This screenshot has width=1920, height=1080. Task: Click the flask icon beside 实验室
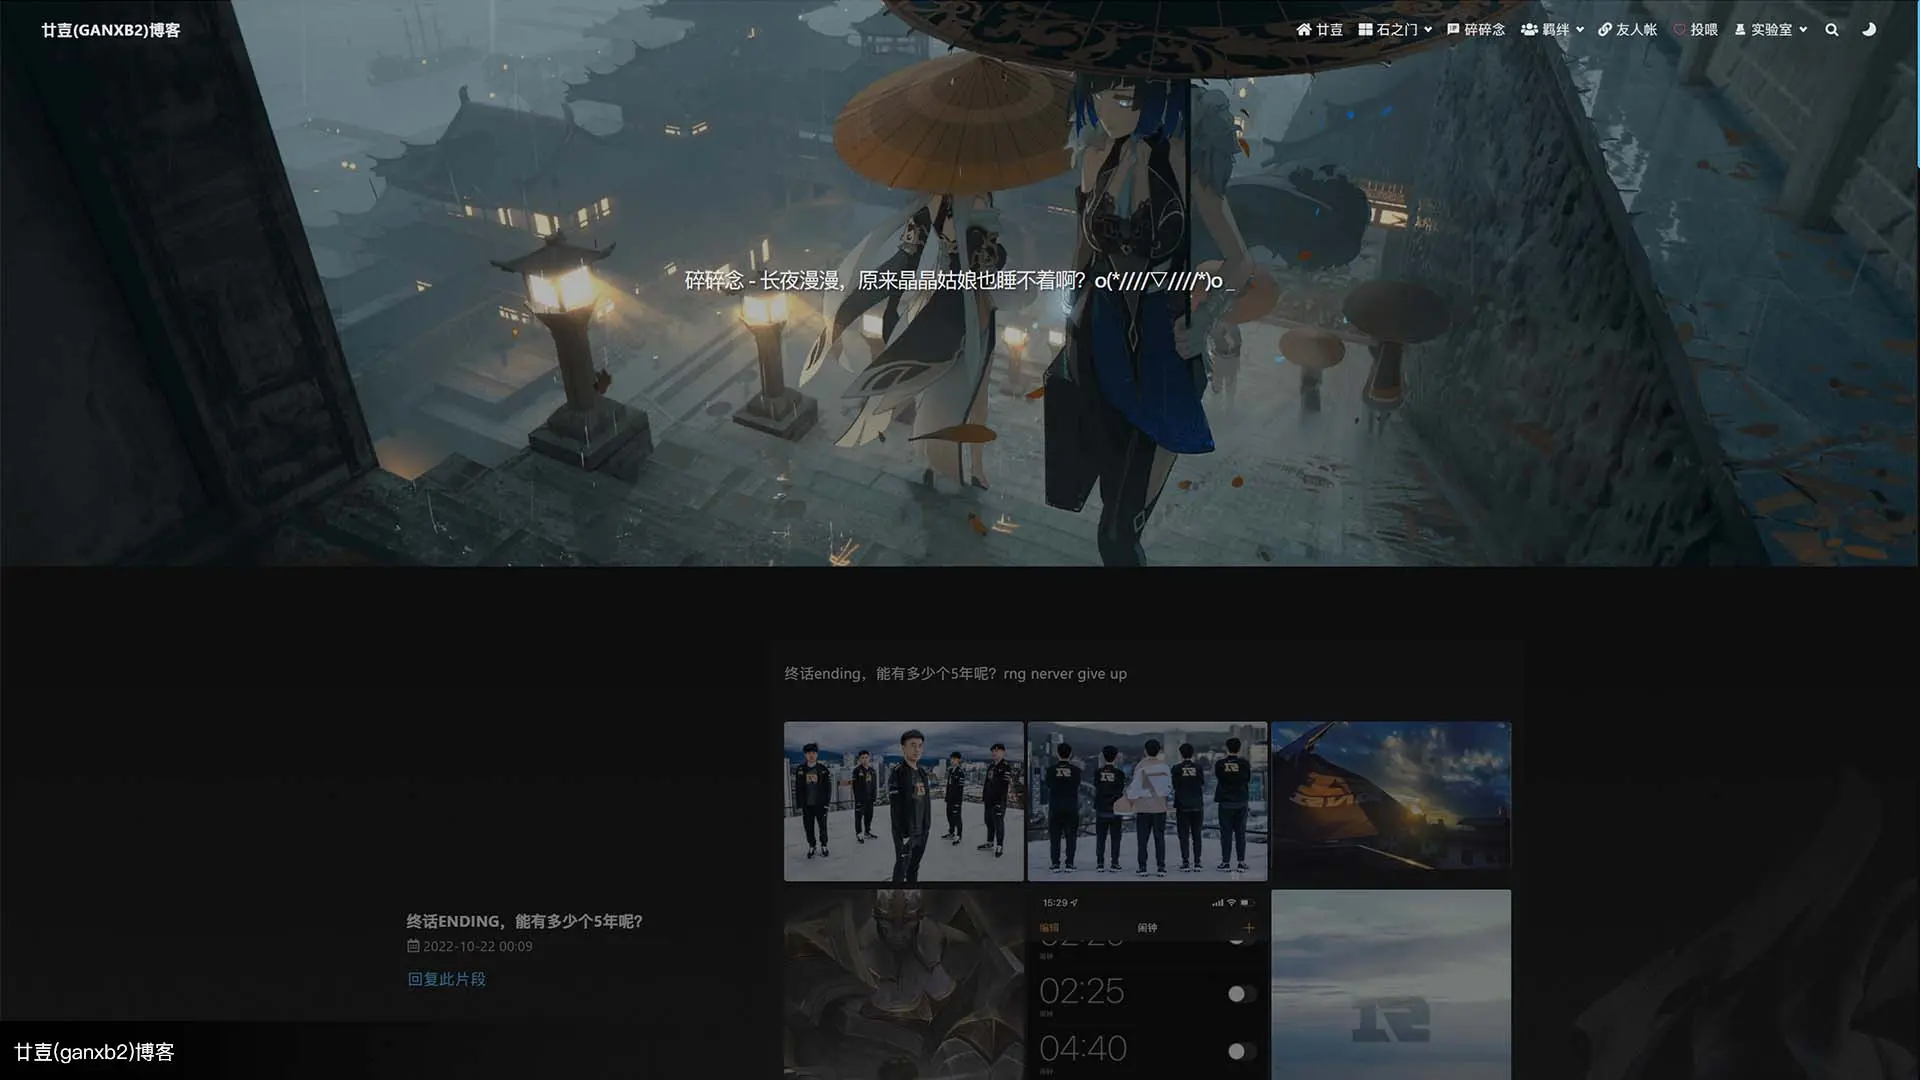(x=1740, y=30)
